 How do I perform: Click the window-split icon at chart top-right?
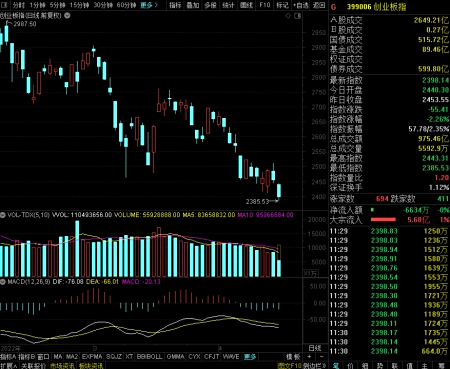tap(298, 16)
